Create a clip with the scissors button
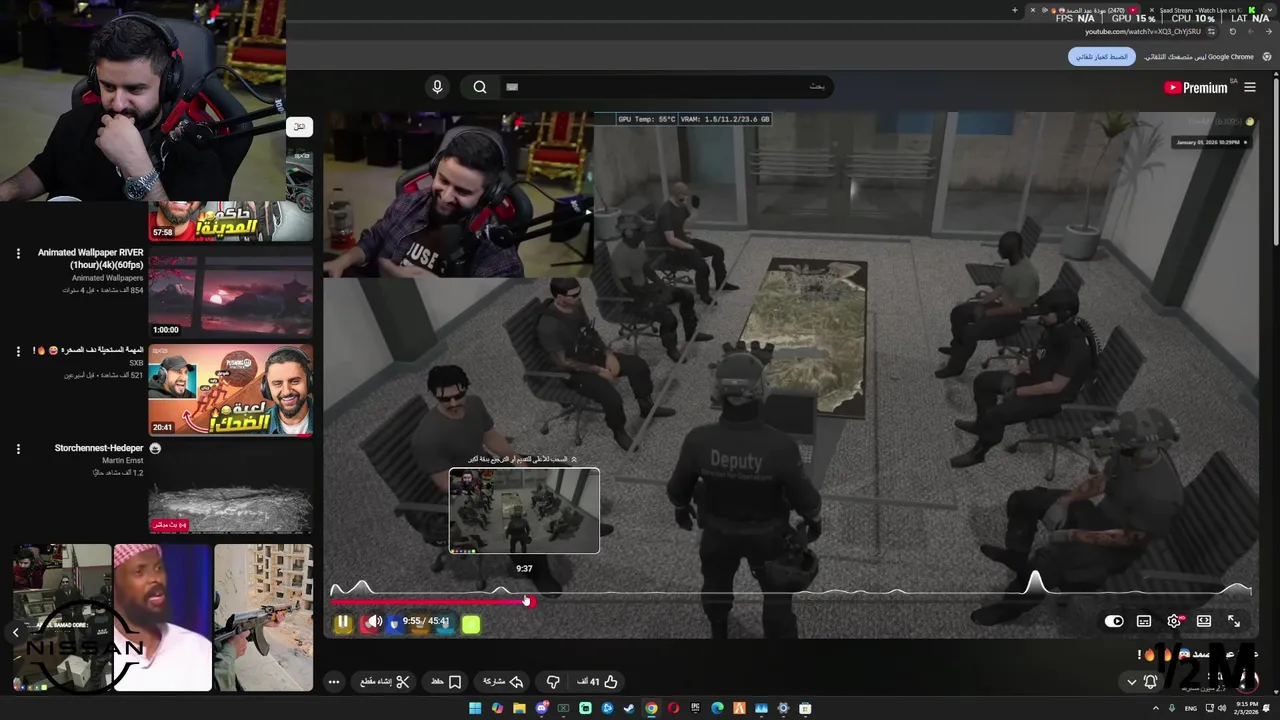 (x=386, y=682)
